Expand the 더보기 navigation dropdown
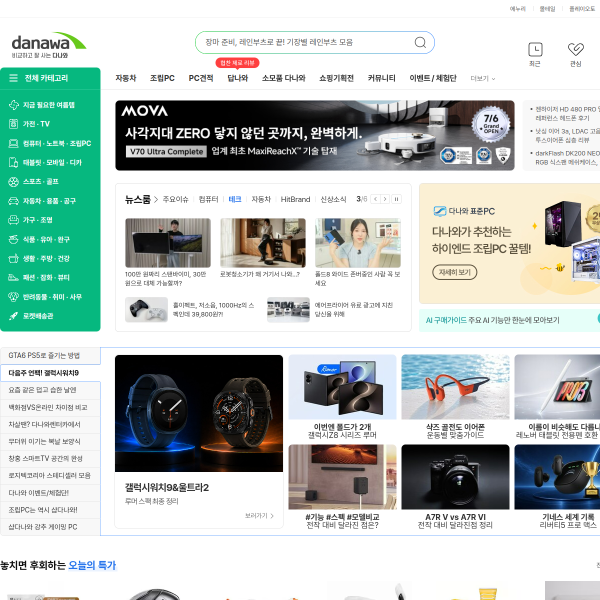Image resolution: width=600 pixels, height=600 pixels. pyautogui.click(x=483, y=78)
